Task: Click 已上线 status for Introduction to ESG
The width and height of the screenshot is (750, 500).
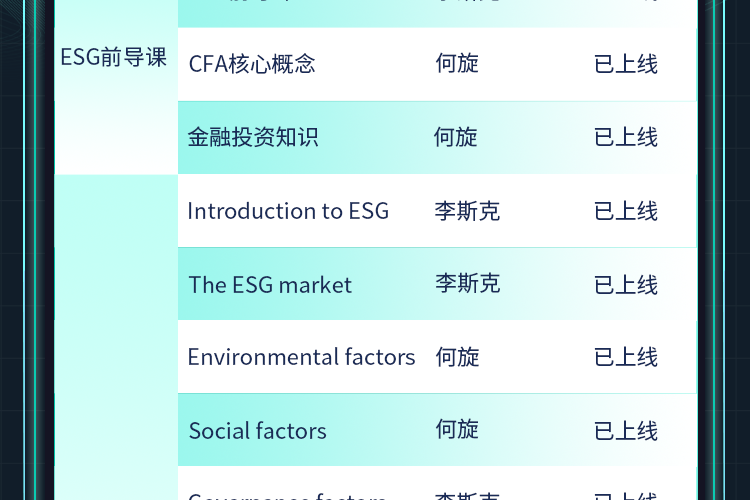Action: 626,211
